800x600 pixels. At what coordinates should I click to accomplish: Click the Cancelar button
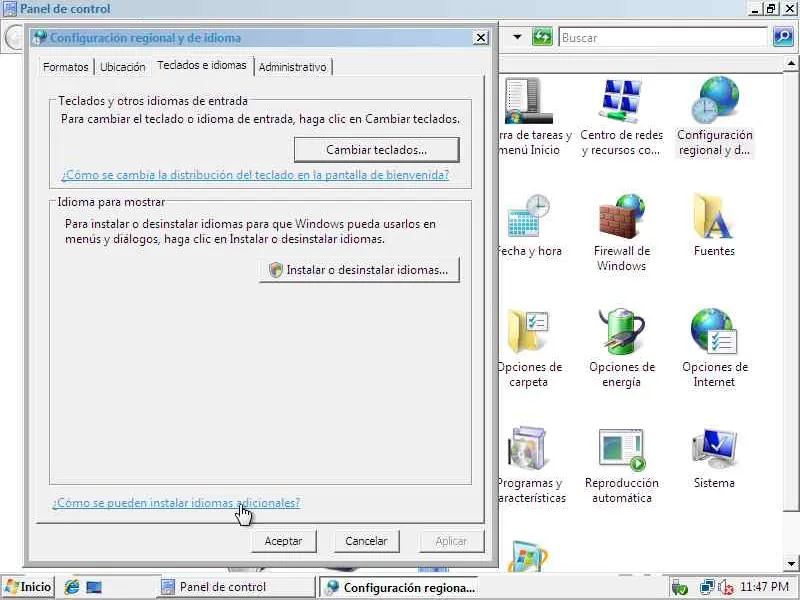(x=366, y=541)
